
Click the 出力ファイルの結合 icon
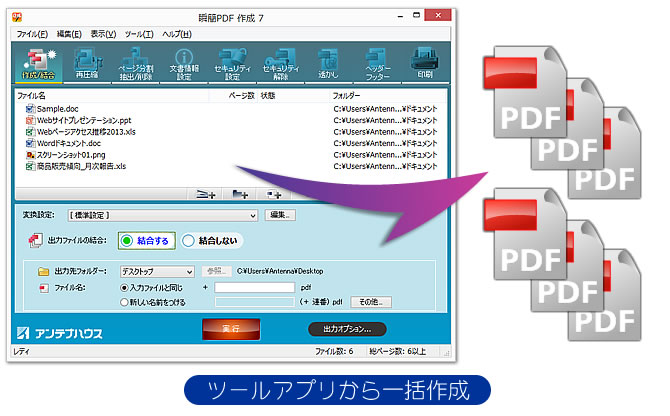[x=35, y=240]
